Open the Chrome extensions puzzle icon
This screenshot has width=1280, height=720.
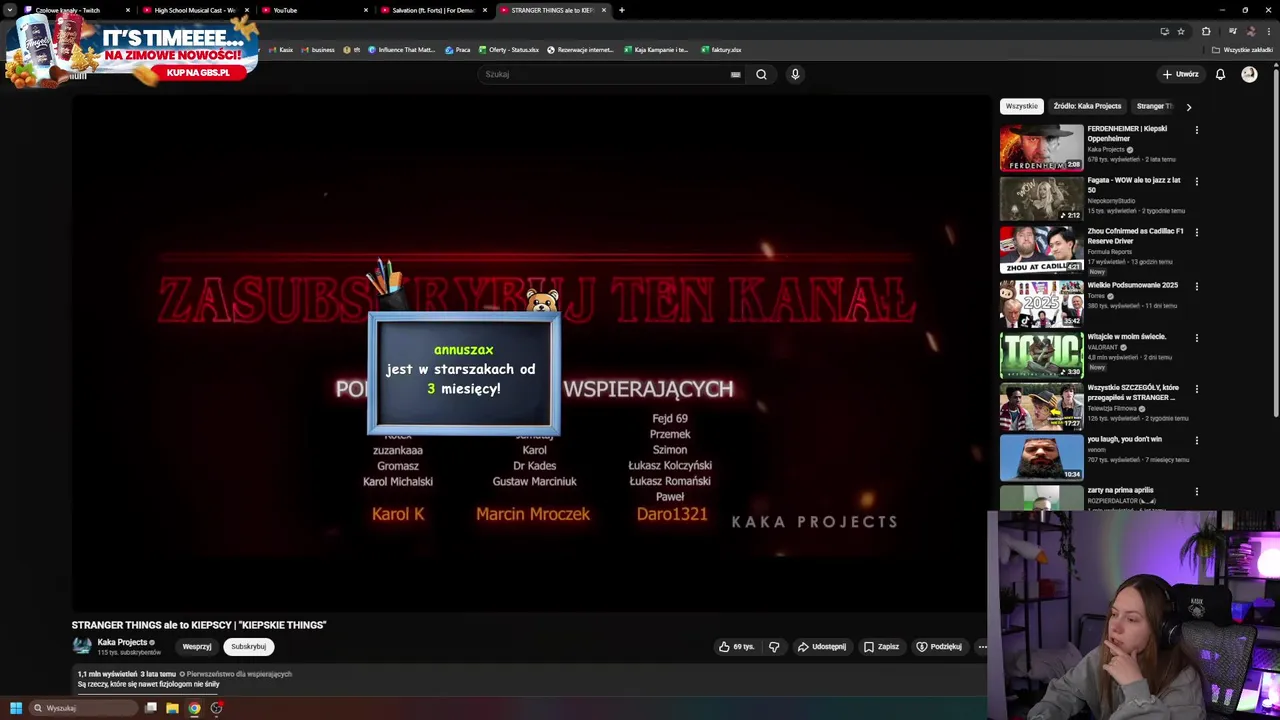[x=1206, y=31]
